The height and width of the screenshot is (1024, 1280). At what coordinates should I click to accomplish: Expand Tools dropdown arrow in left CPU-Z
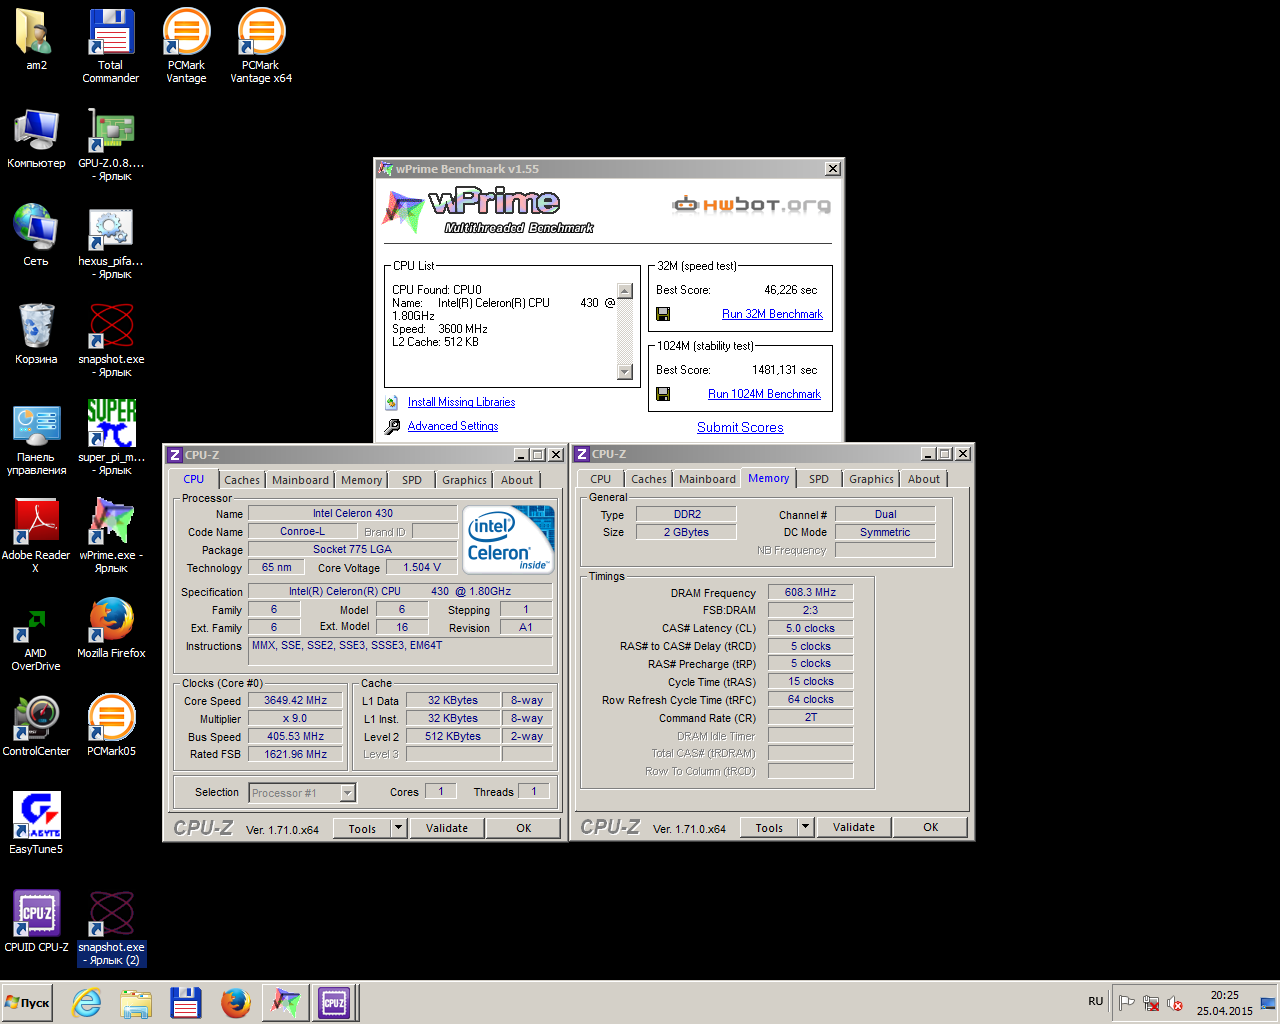click(x=398, y=828)
